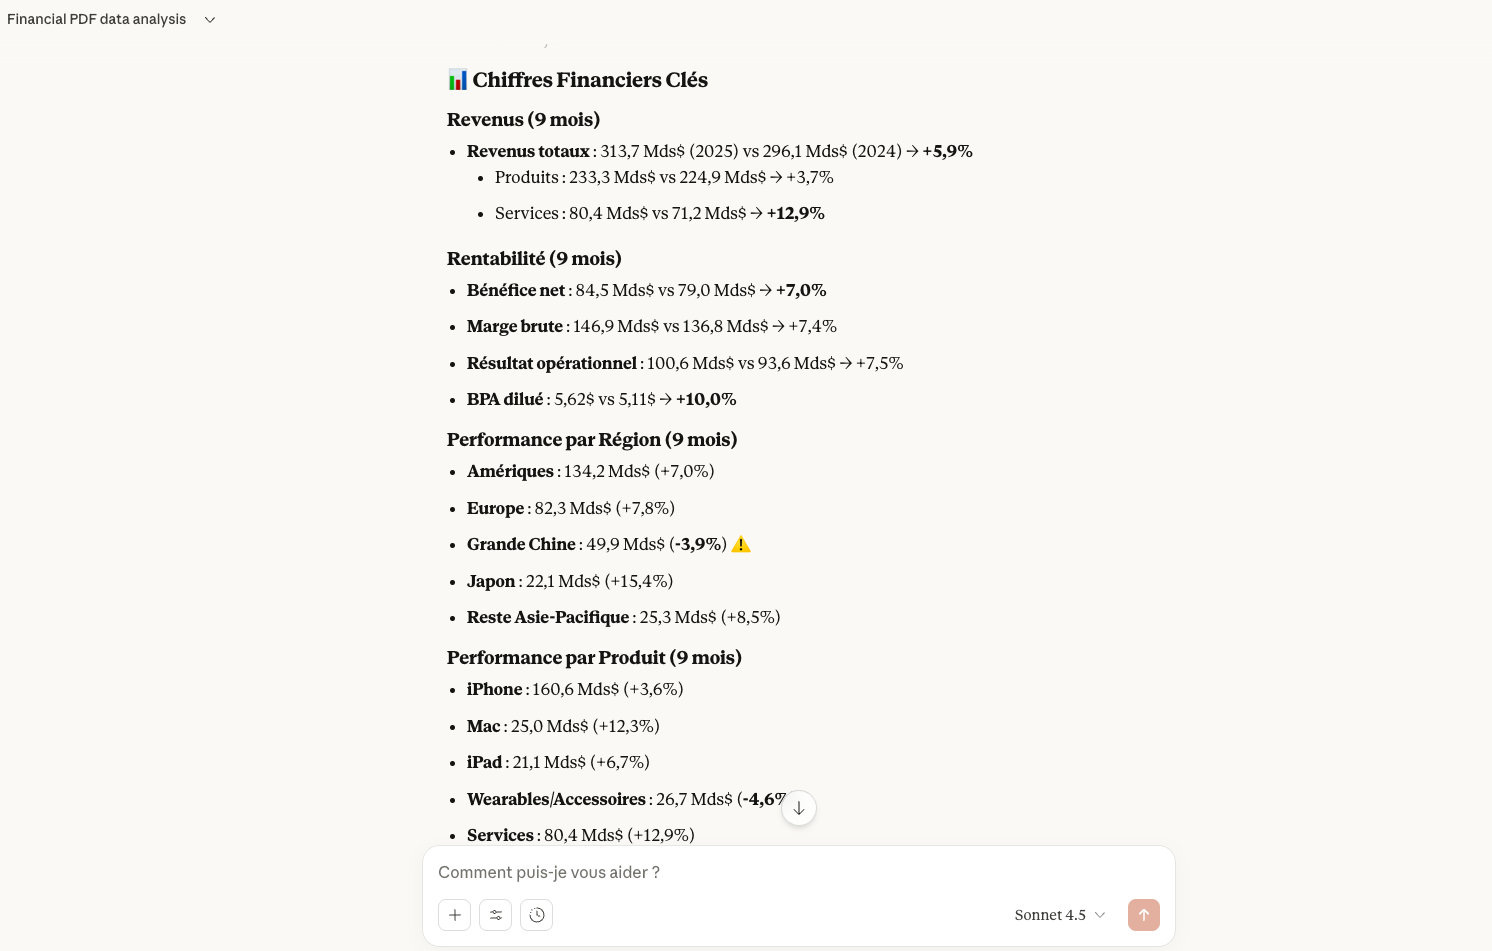This screenshot has height=951, width=1492.
Task: Click the Bénéfice net bold label
Action: click(516, 291)
